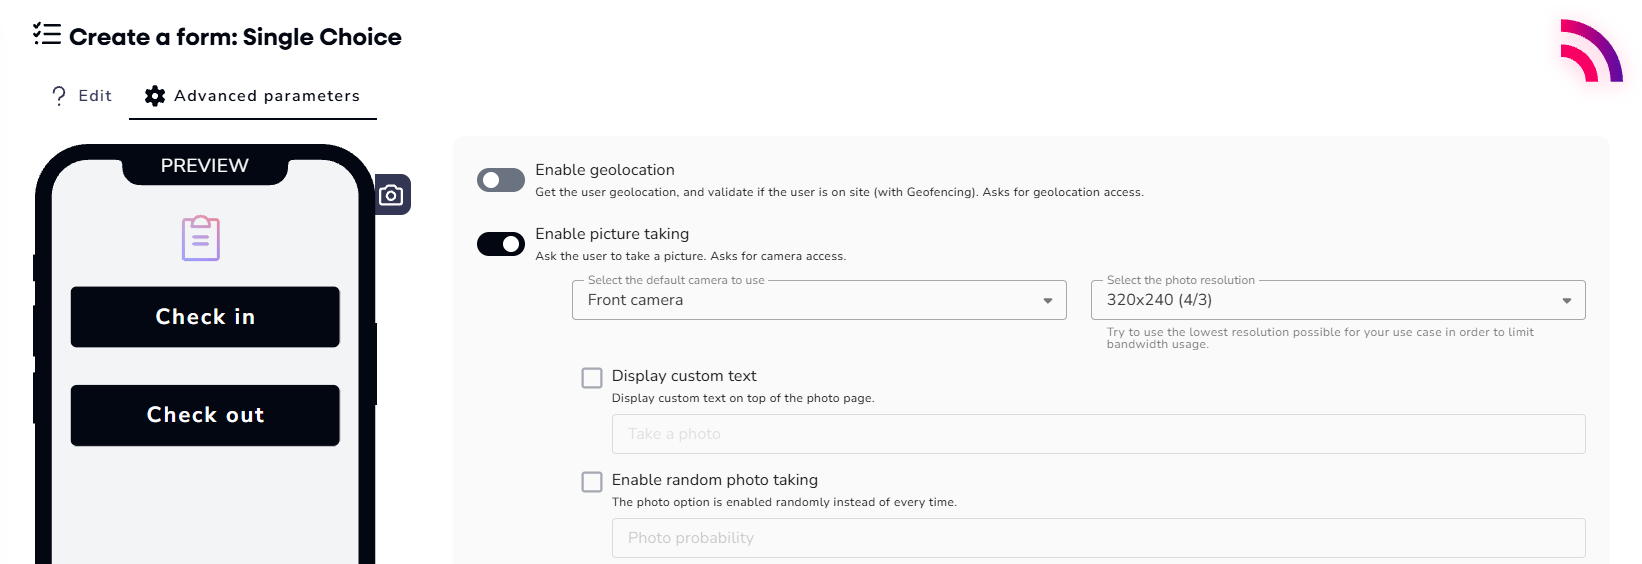Click the pink-purple logo in corner

click(1591, 50)
